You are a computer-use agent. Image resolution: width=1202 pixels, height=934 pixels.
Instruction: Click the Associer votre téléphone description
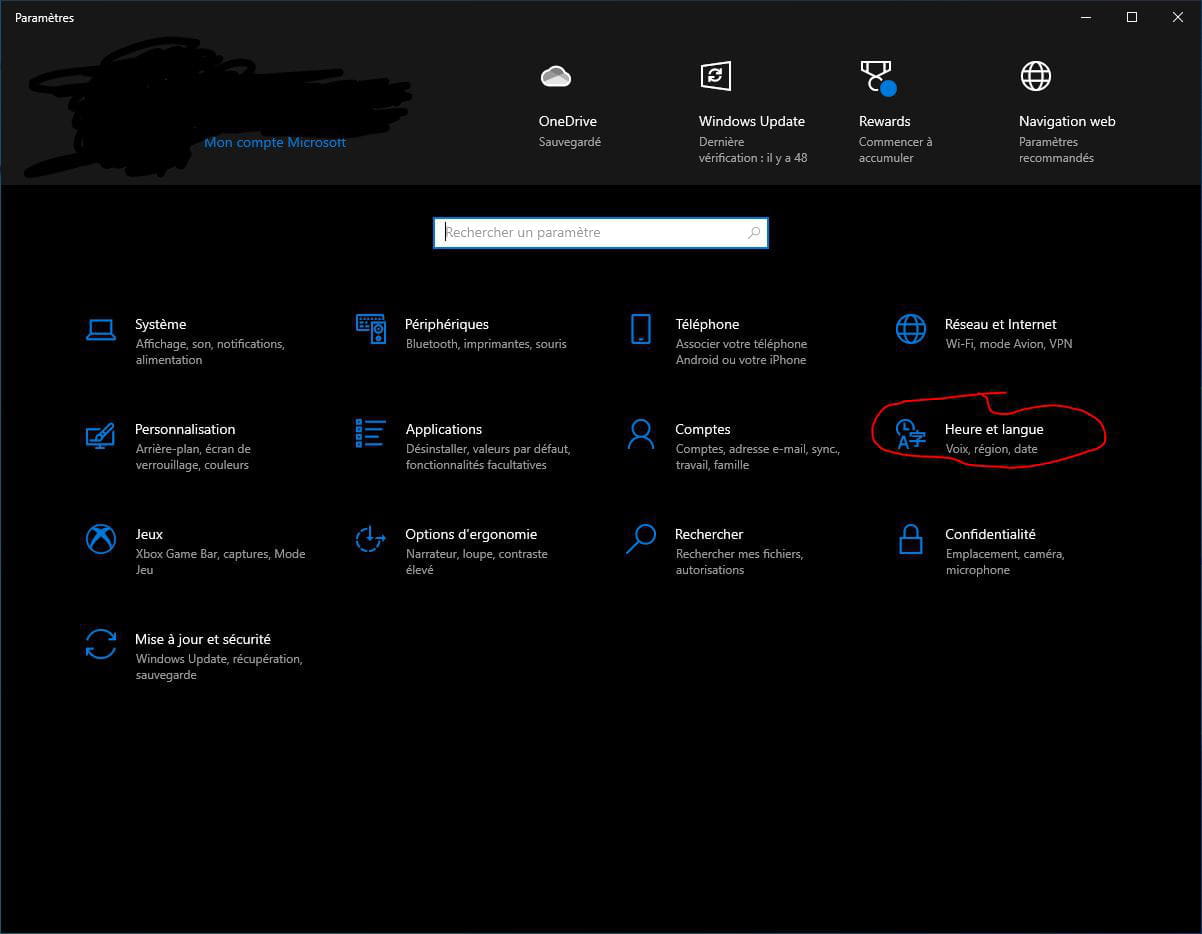741,352
